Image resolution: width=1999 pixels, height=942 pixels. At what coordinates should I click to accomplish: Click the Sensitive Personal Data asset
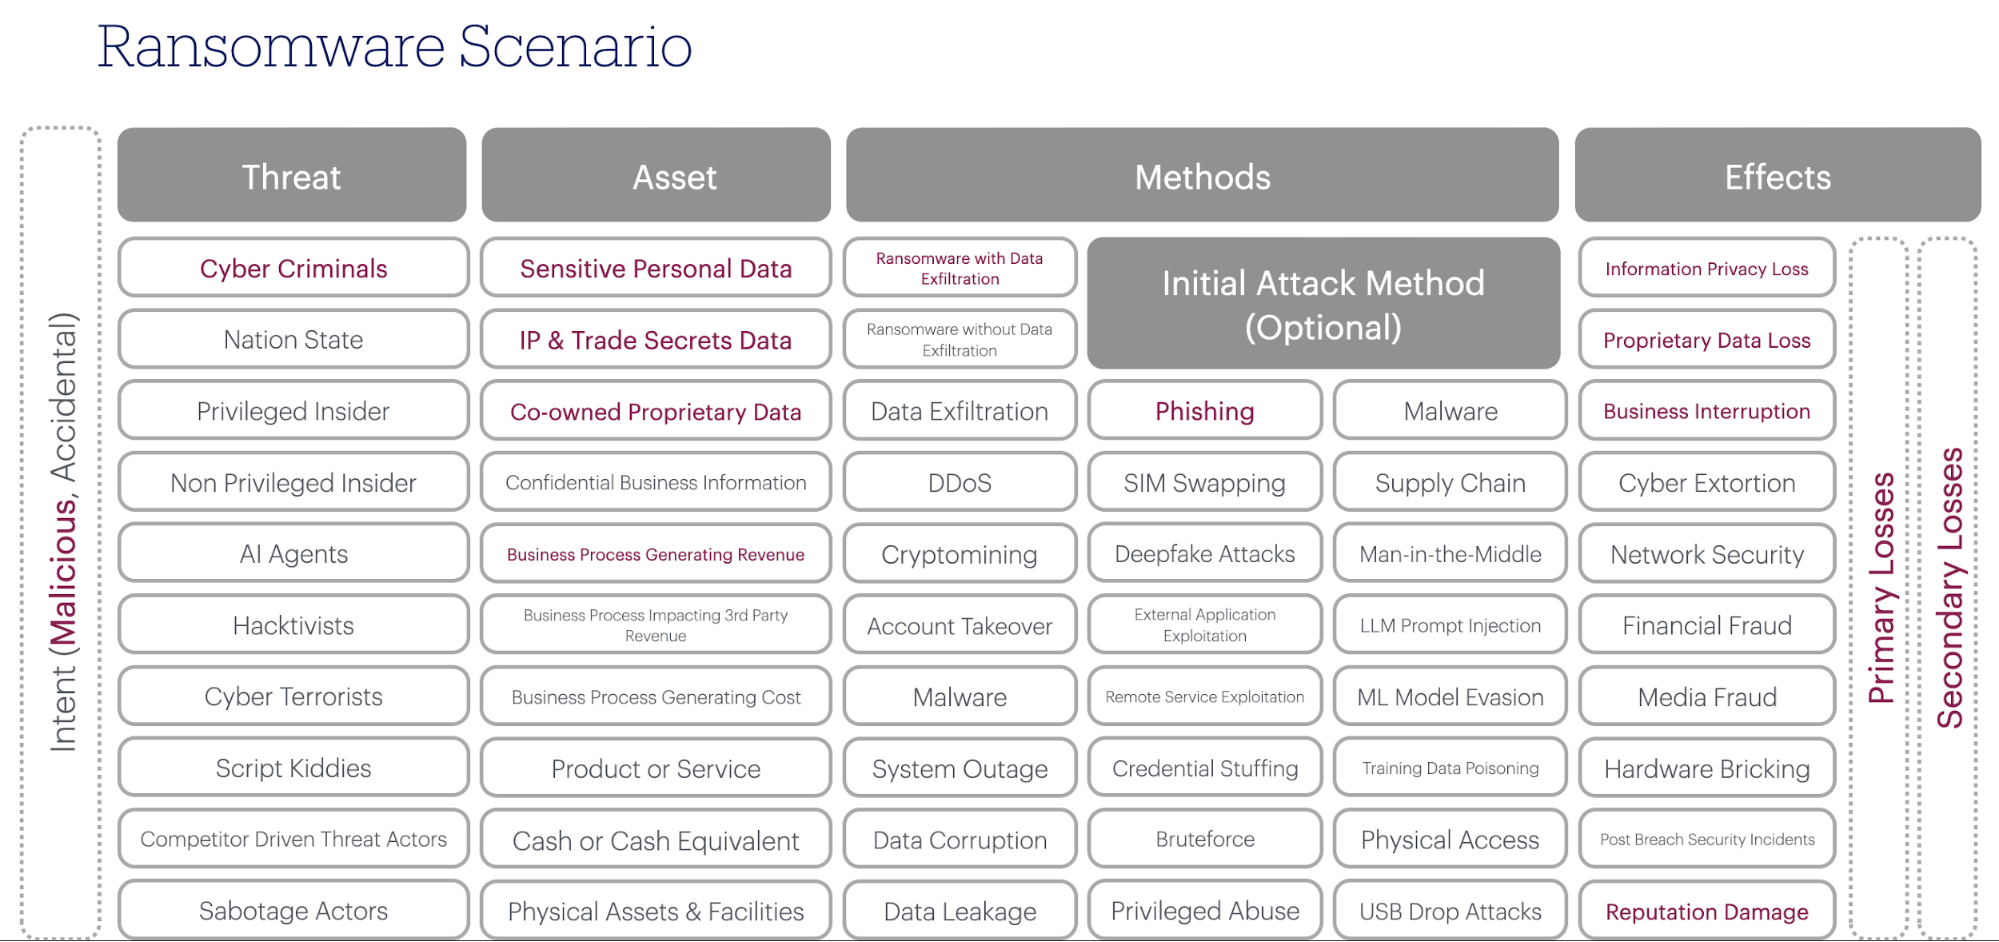[655, 268]
